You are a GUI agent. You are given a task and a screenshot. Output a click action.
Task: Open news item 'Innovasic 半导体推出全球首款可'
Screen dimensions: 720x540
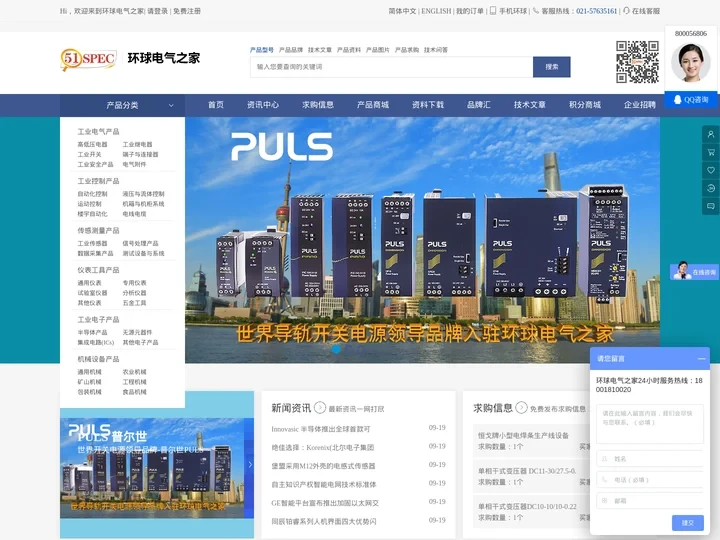click(x=321, y=429)
